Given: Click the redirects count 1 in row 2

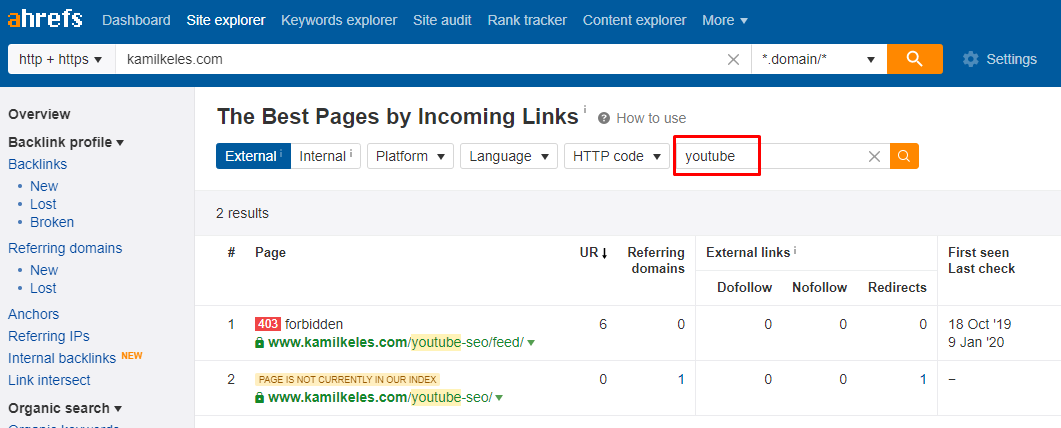Looking at the screenshot, I should pyautogui.click(x=923, y=379).
